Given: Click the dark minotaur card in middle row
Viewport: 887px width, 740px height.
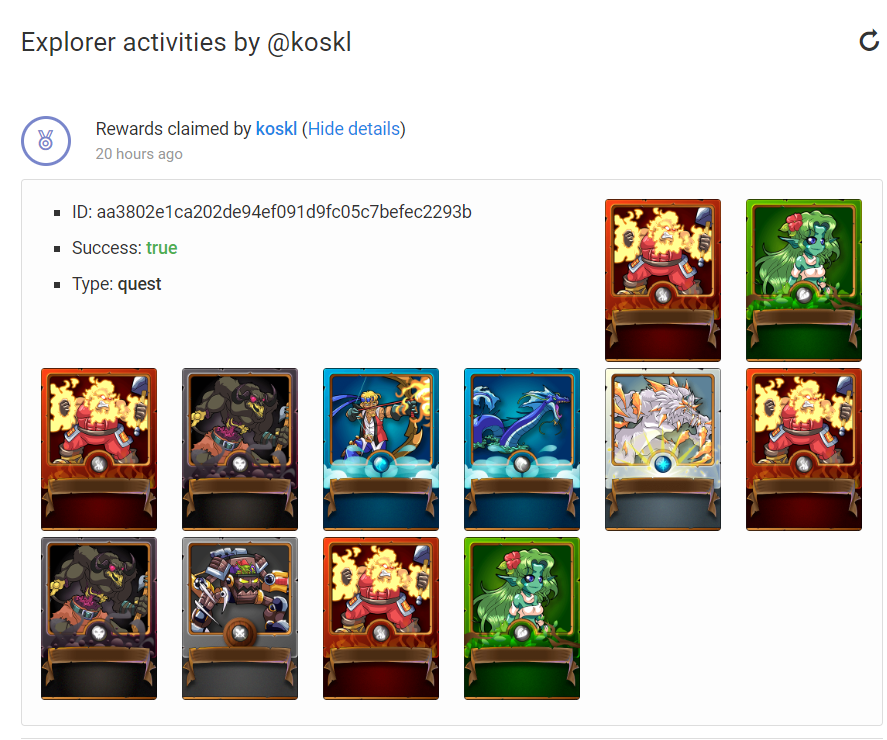Looking at the screenshot, I should [x=240, y=449].
